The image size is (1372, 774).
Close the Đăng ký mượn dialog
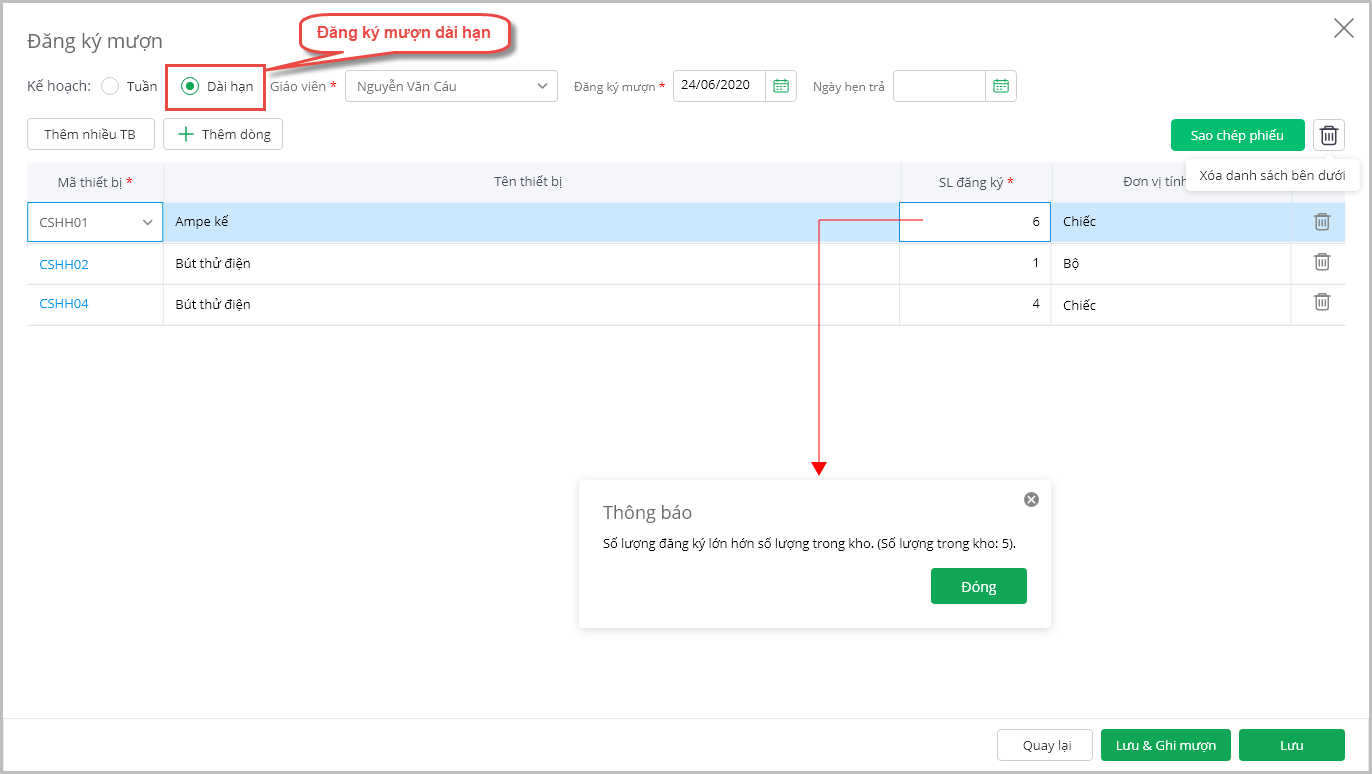[1344, 28]
